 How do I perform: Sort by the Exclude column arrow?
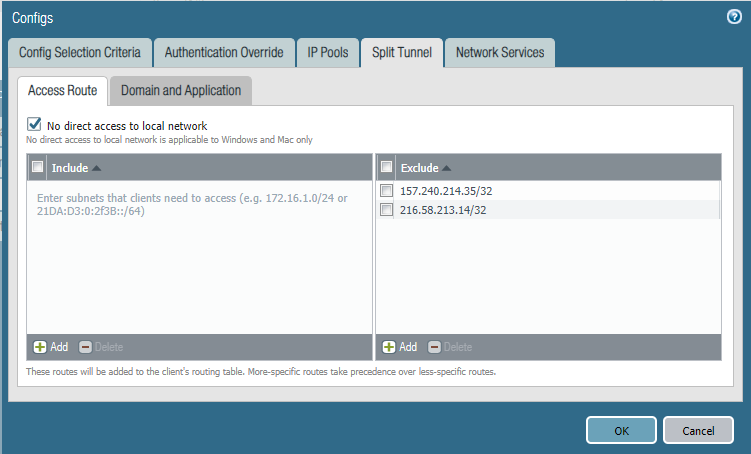click(447, 168)
